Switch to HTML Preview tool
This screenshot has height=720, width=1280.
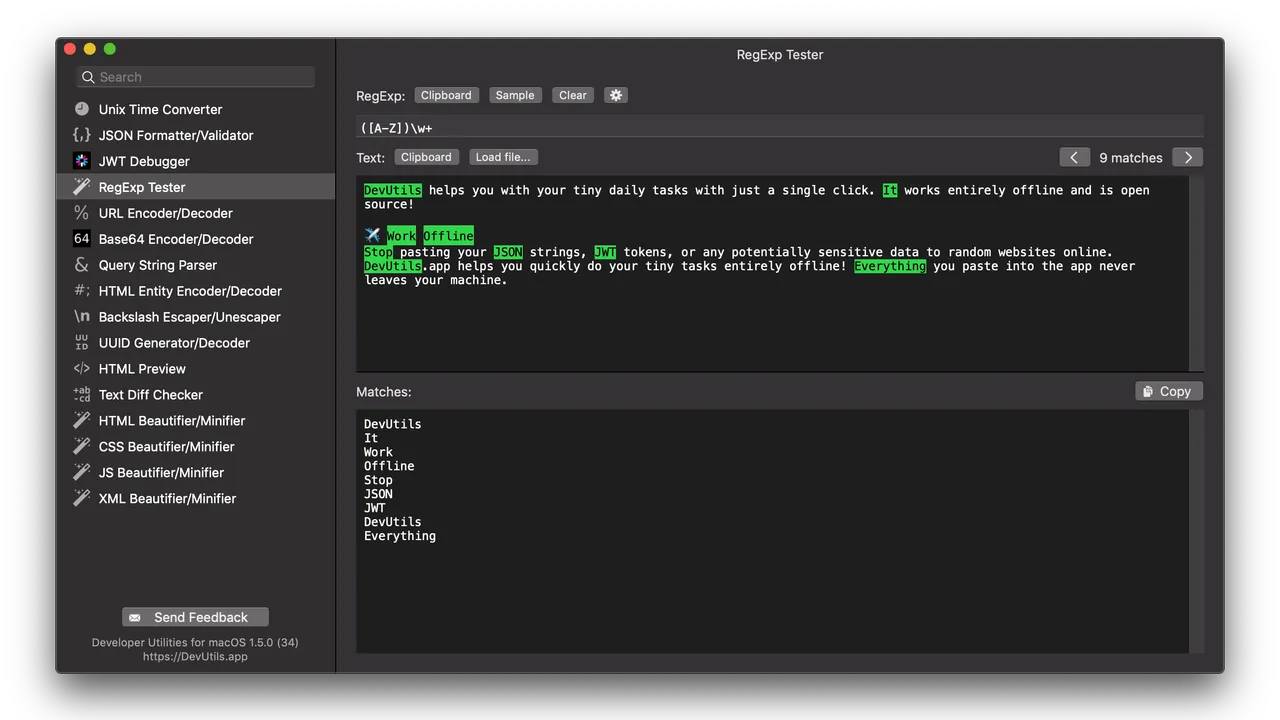pos(195,369)
